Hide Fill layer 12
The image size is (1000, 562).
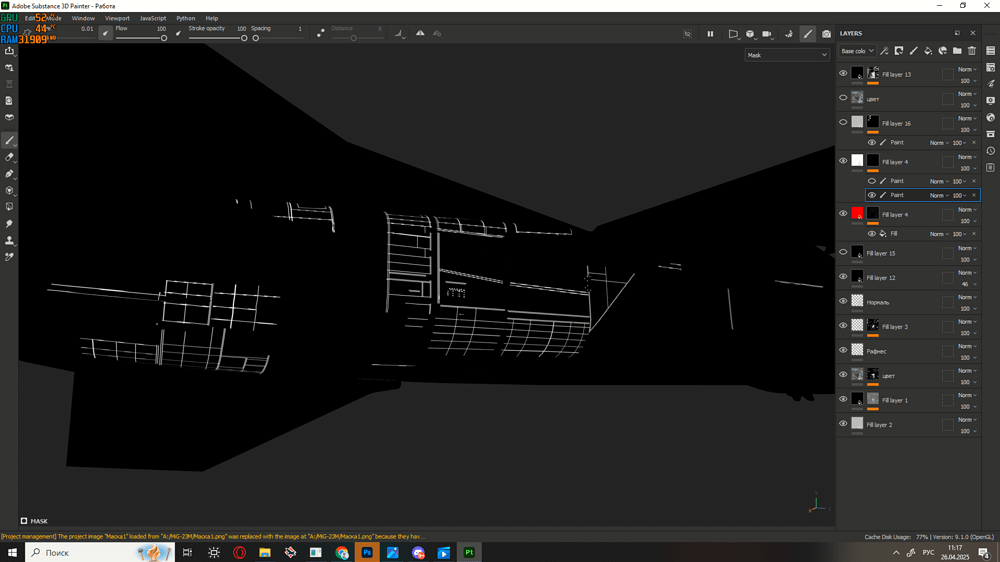[843, 277]
